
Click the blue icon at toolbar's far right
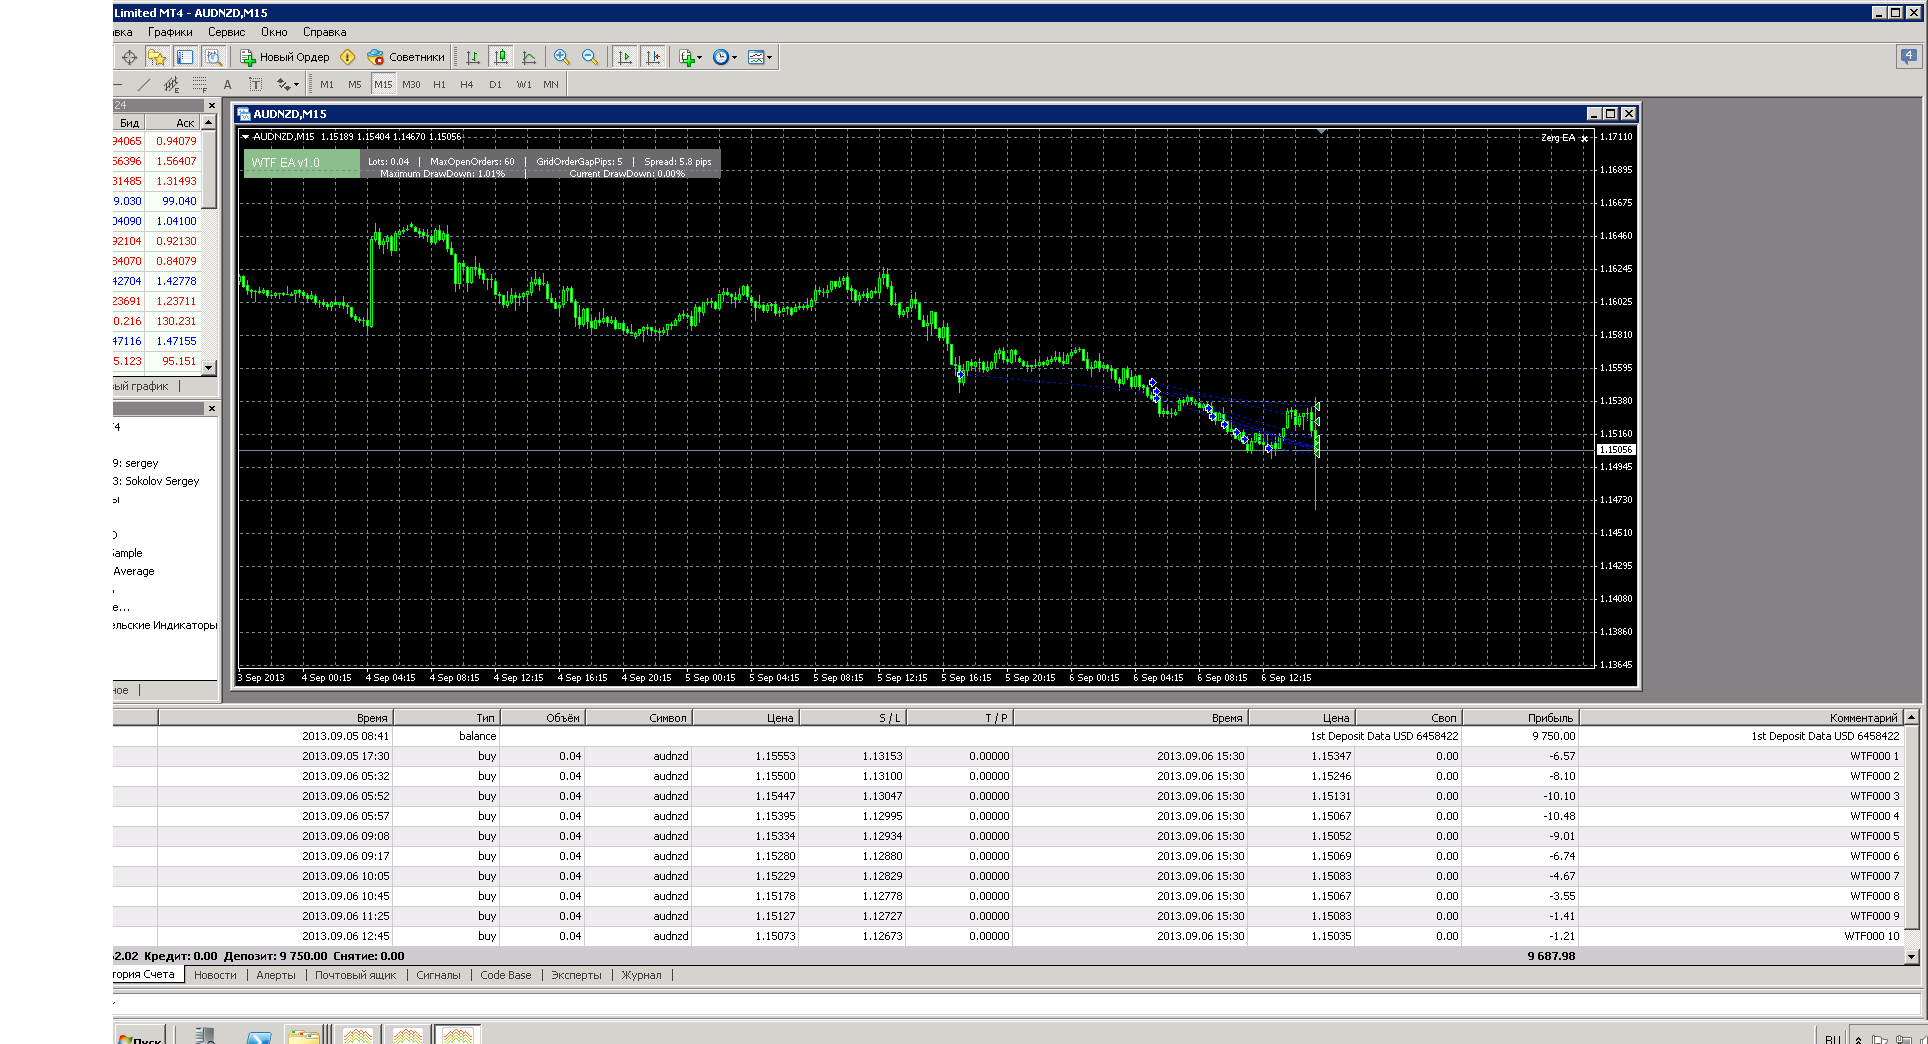(x=1908, y=56)
